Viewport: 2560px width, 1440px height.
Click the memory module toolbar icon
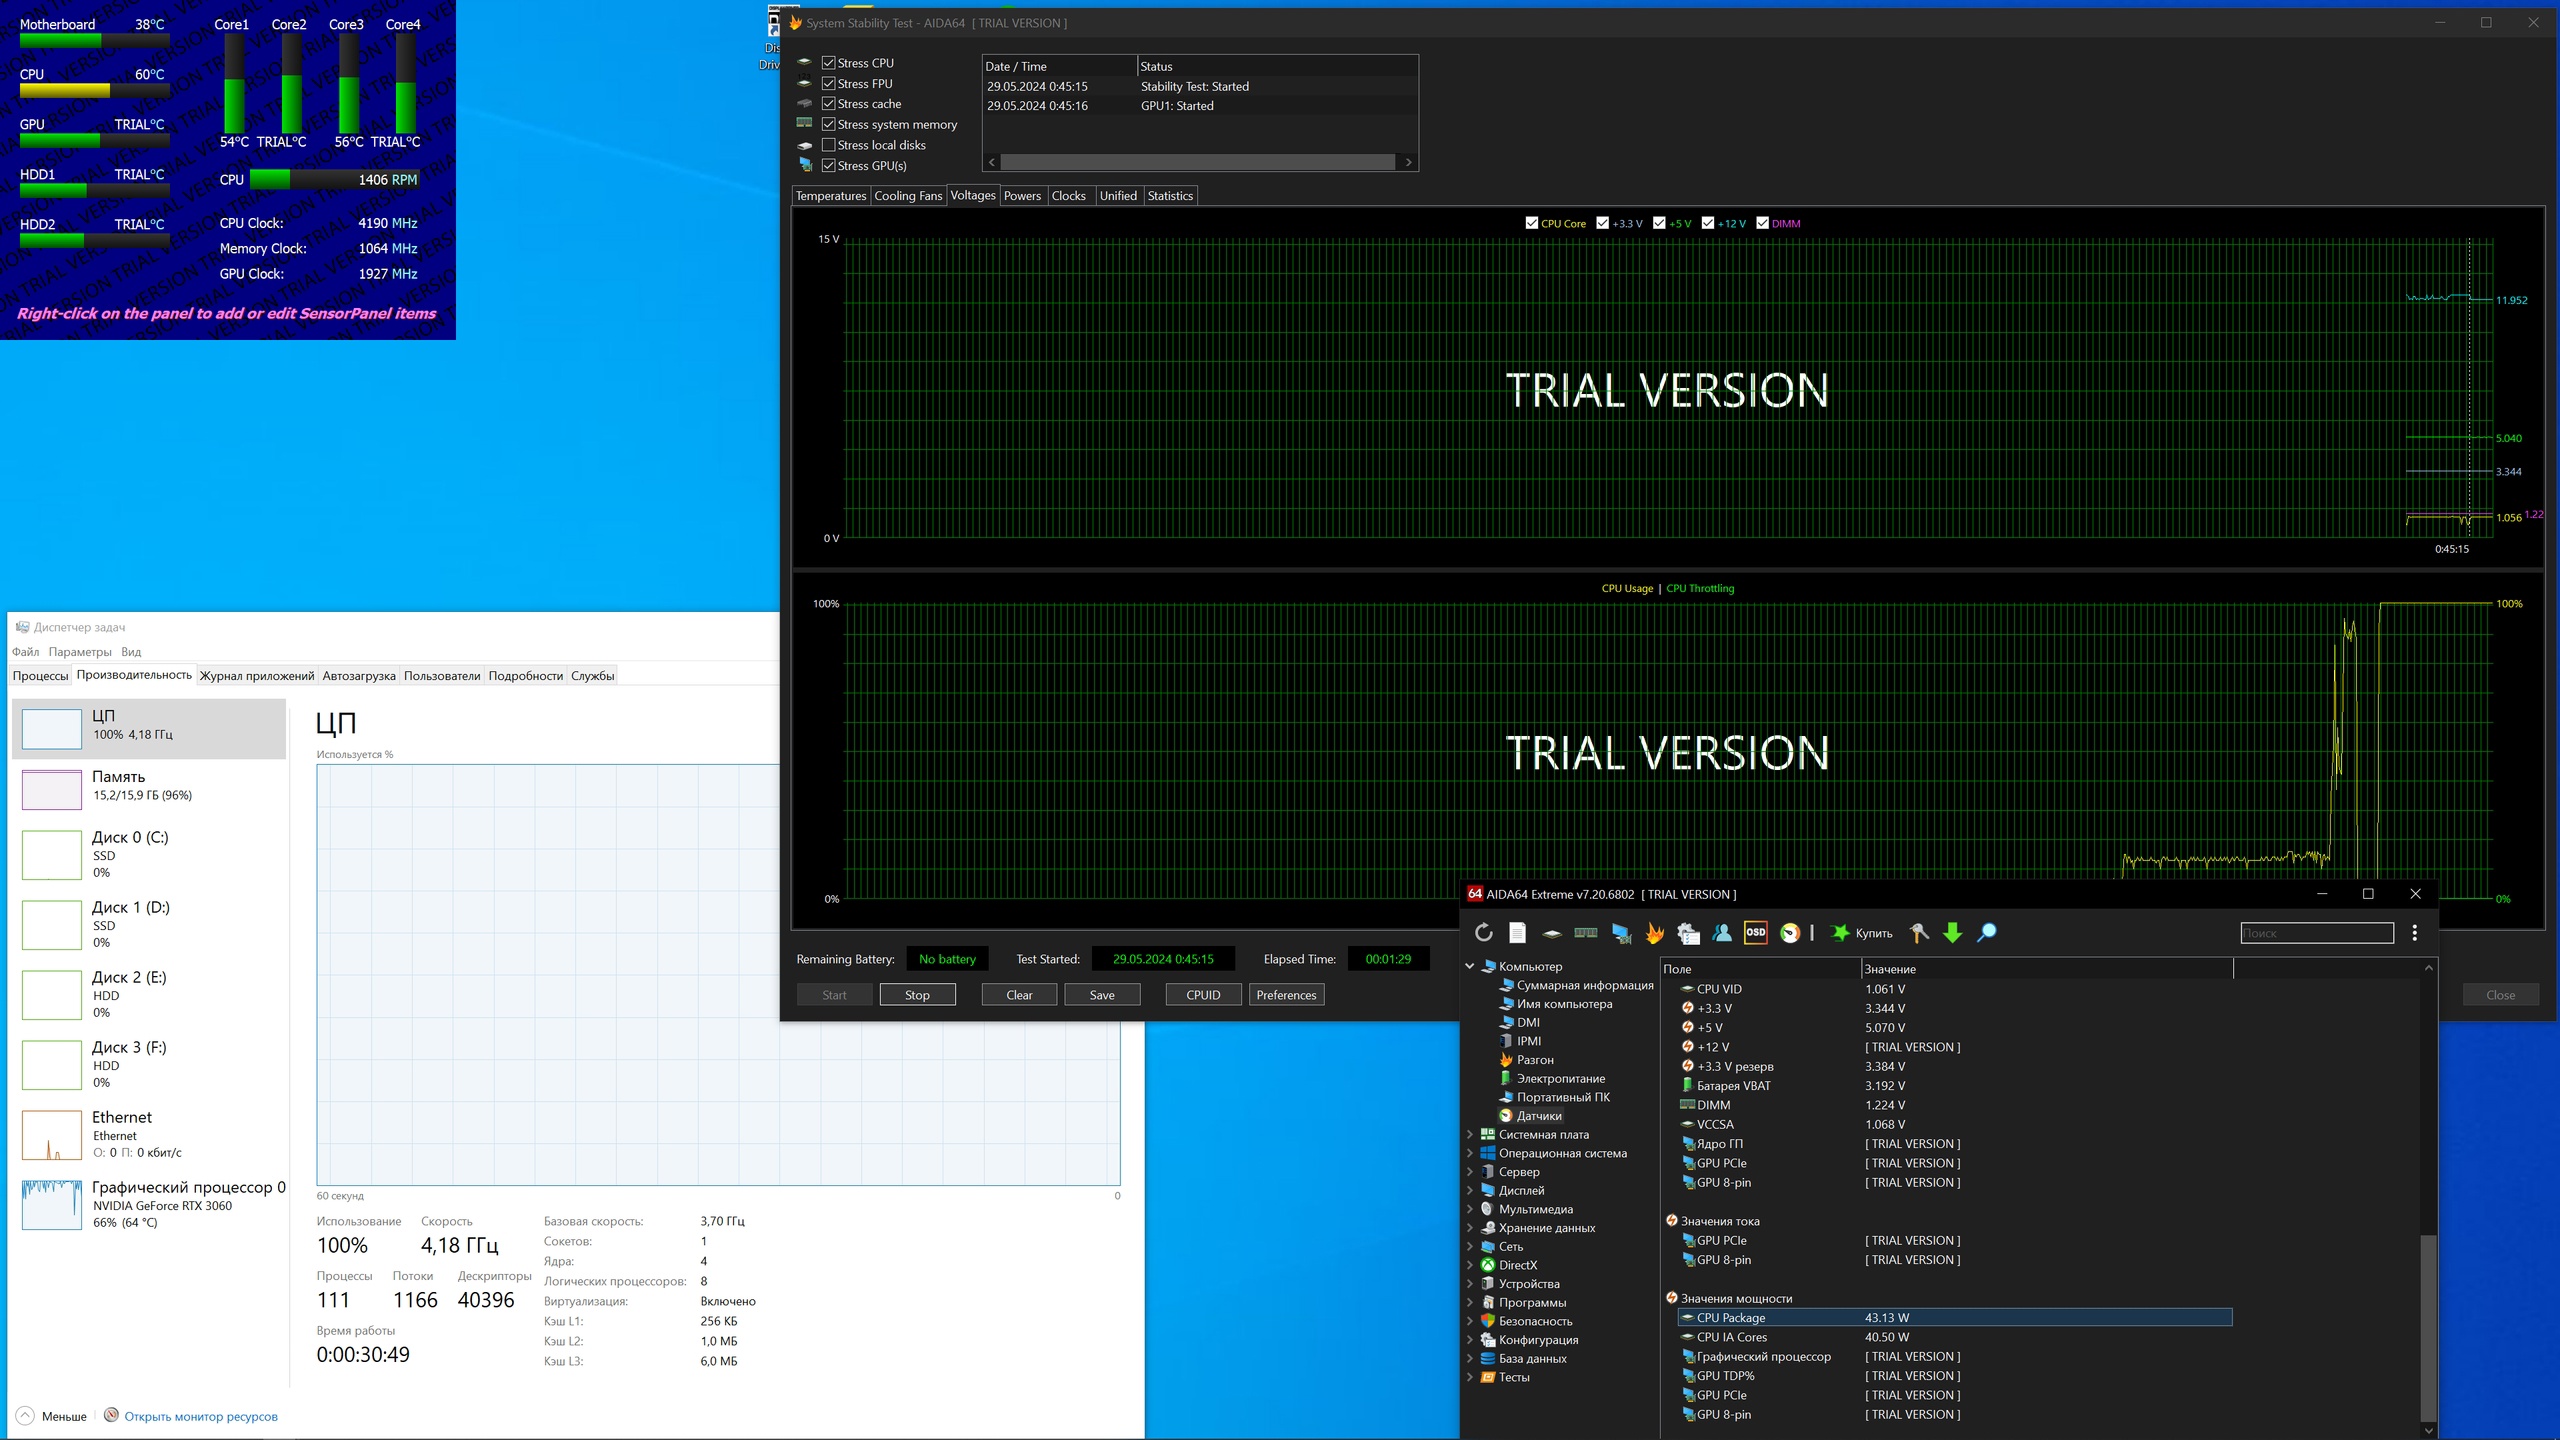point(1586,933)
